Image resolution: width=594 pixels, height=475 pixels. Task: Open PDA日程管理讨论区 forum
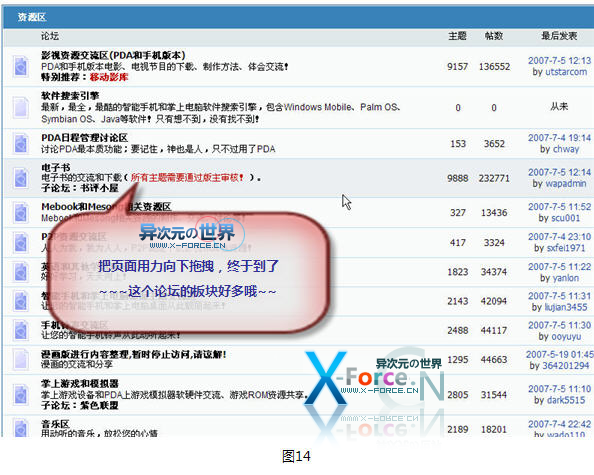(x=84, y=138)
